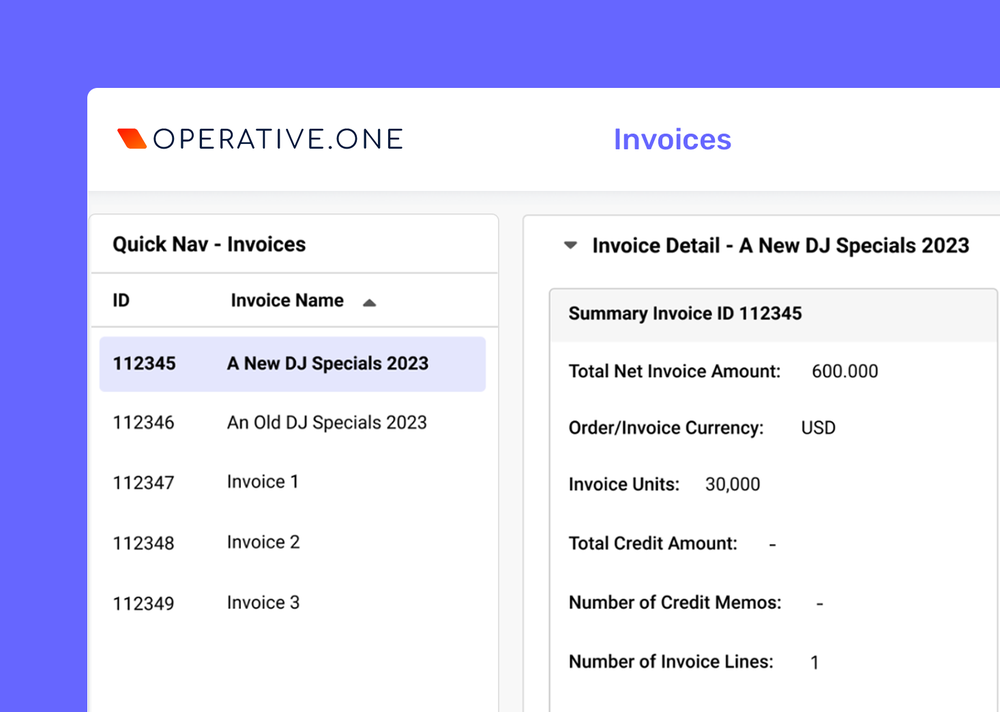Image resolution: width=1000 pixels, height=712 pixels.
Task: Click the collapse triangle beside Invoice Detail
Action: (x=569, y=244)
